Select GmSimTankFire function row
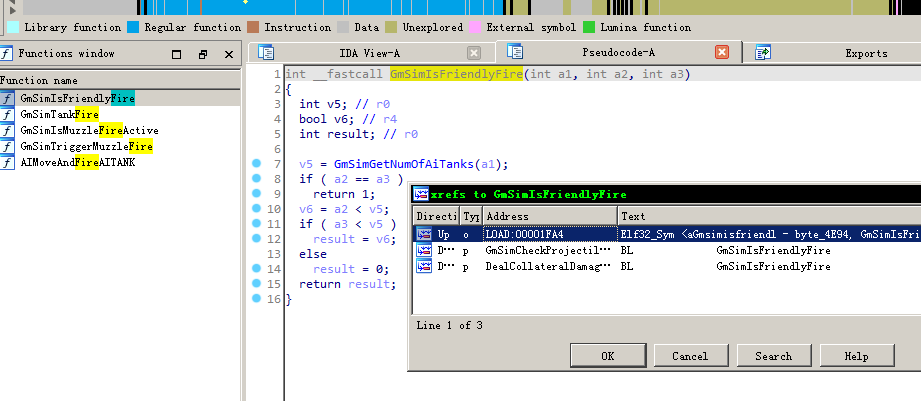 tap(120, 114)
